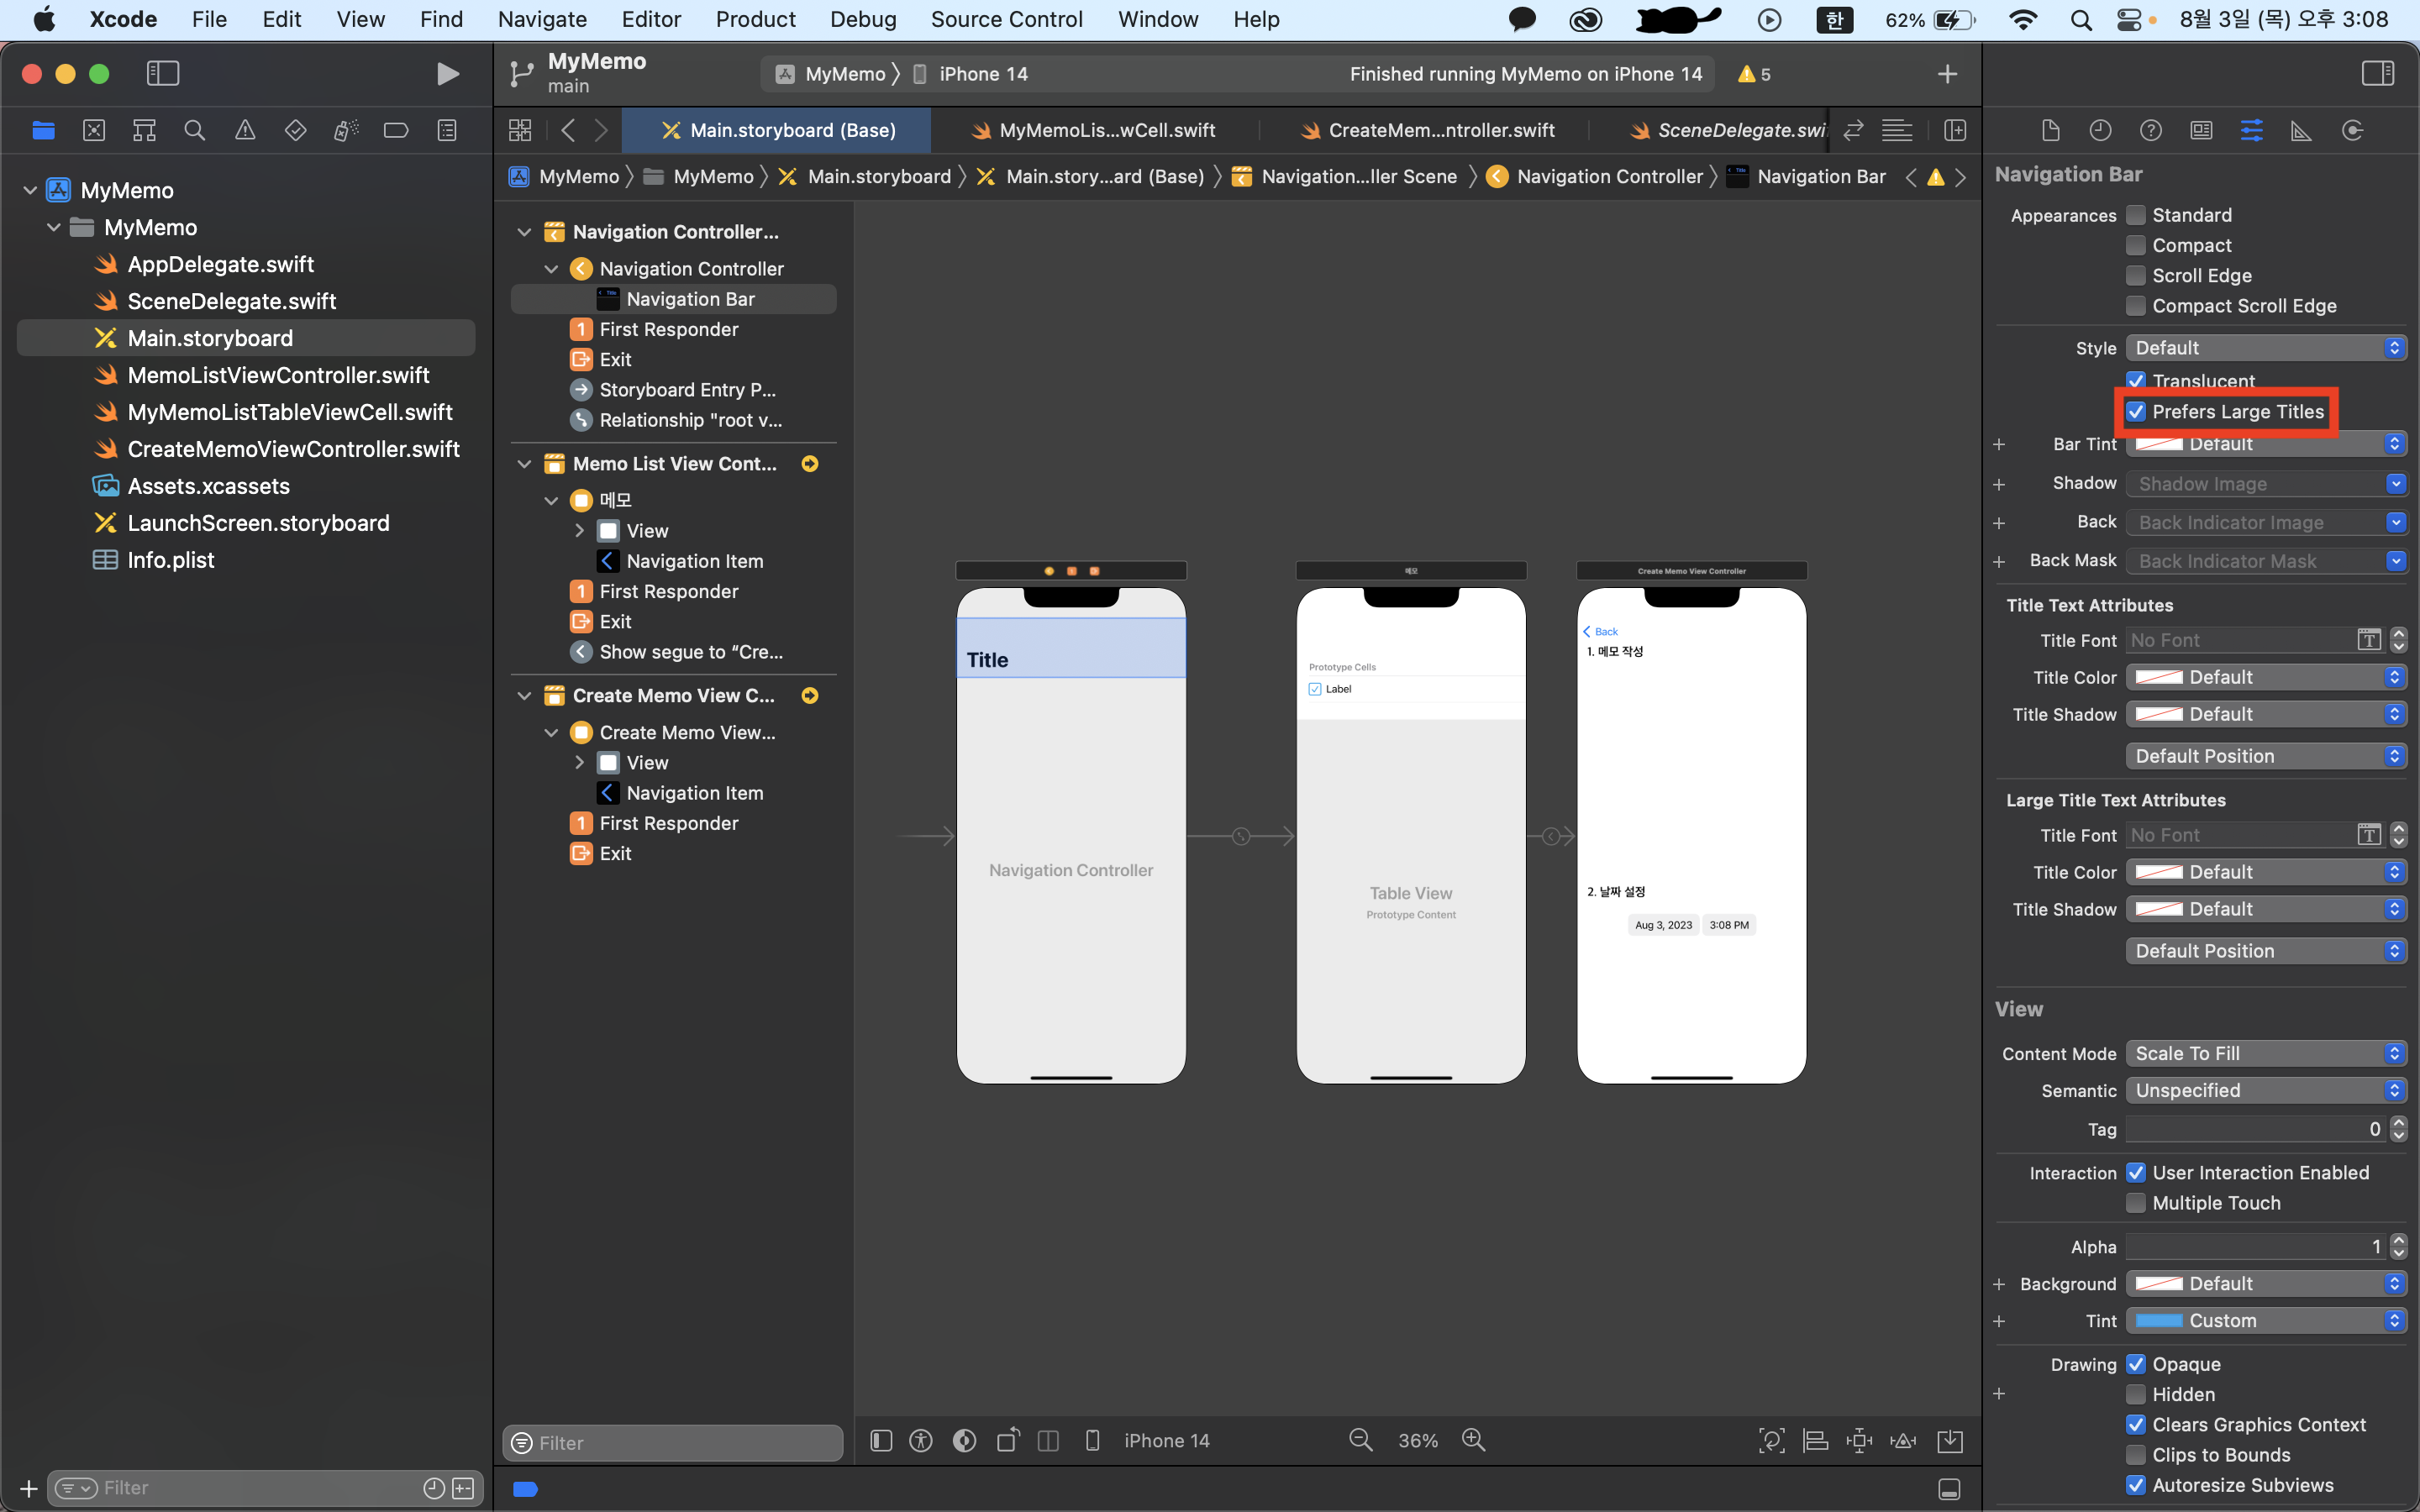Open the Style dropdown
This screenshot has width=2420, height=1512.
coord(2266,348)
